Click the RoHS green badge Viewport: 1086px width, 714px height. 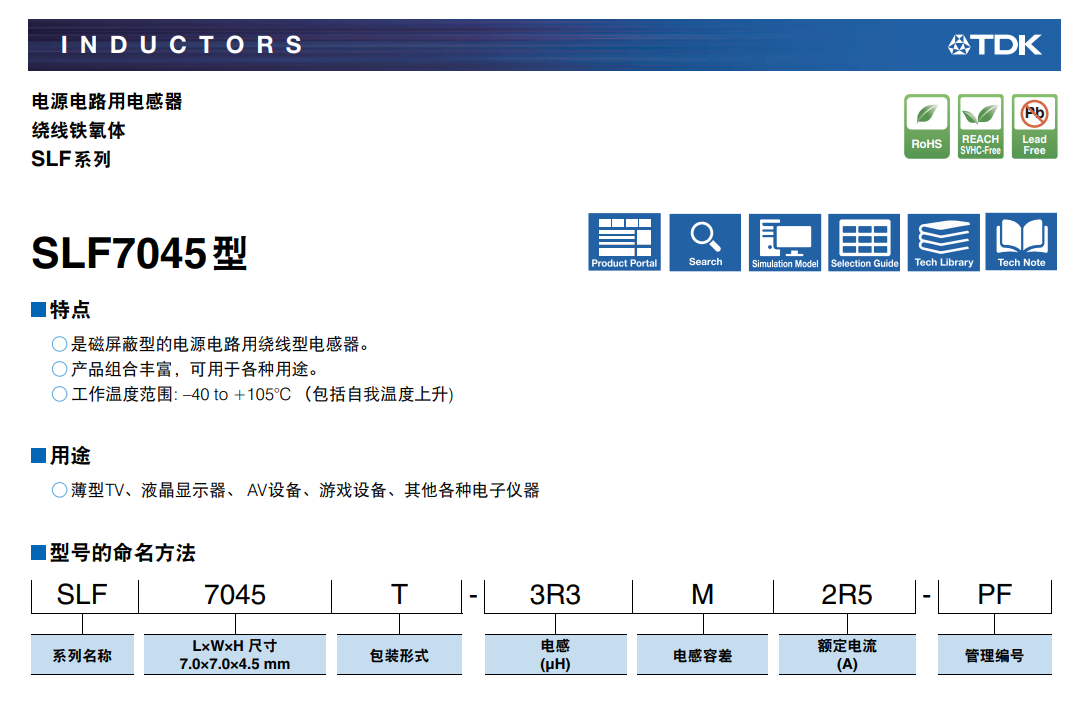pyautogui.click(x=927, y=127)
